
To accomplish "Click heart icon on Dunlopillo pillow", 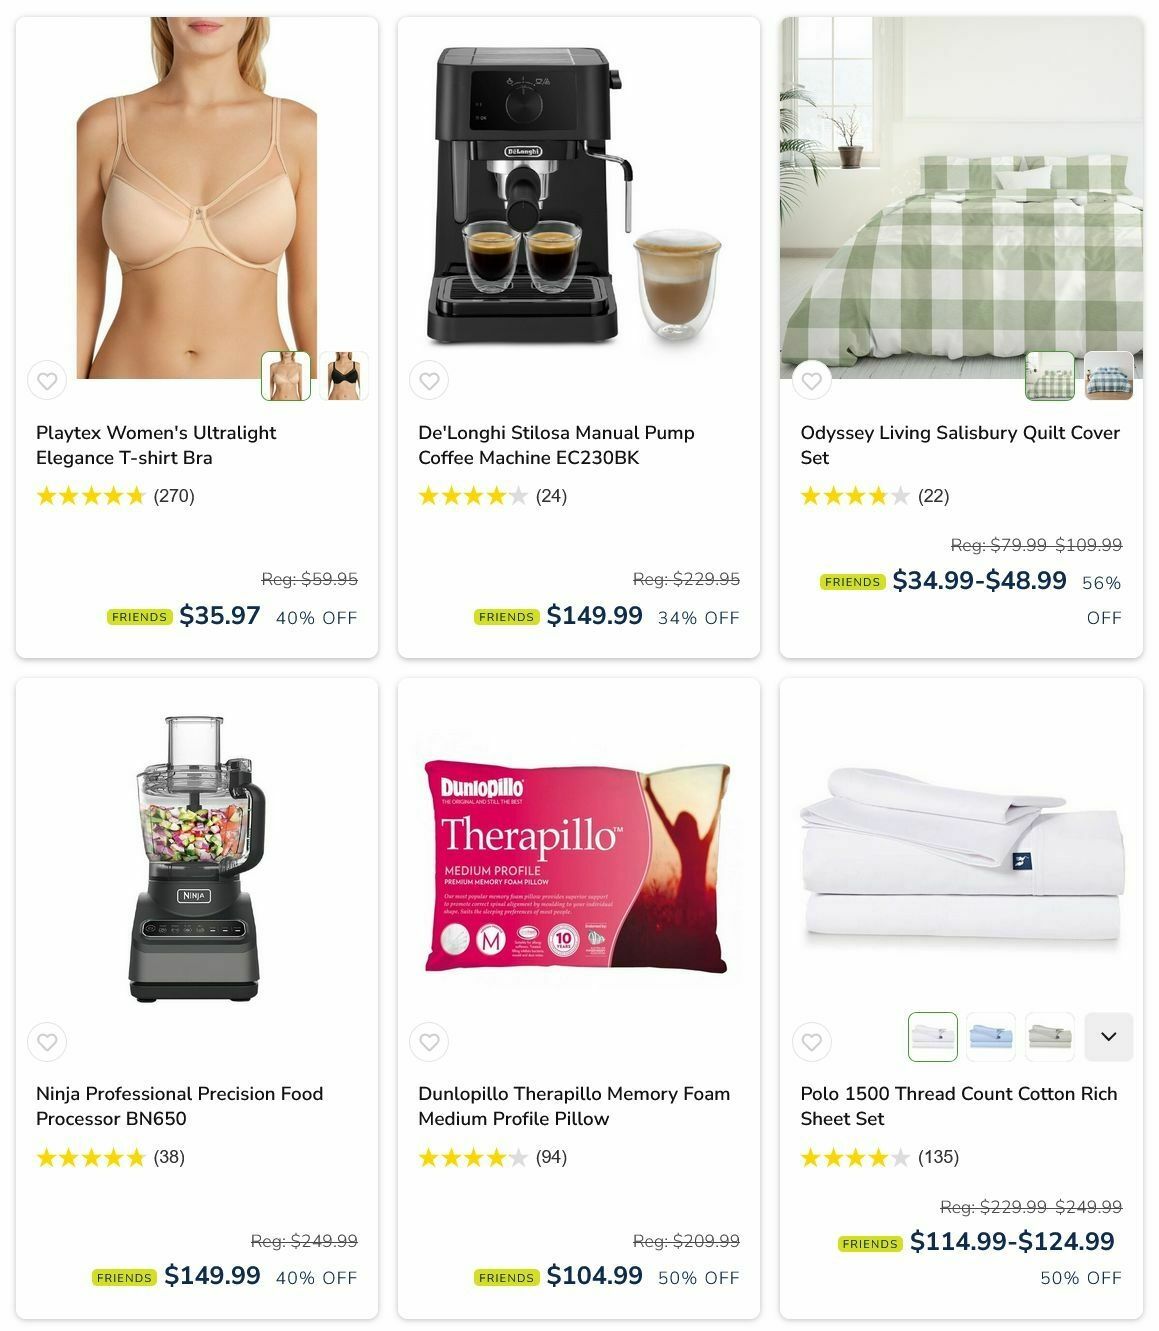I will click(429, 1042).
